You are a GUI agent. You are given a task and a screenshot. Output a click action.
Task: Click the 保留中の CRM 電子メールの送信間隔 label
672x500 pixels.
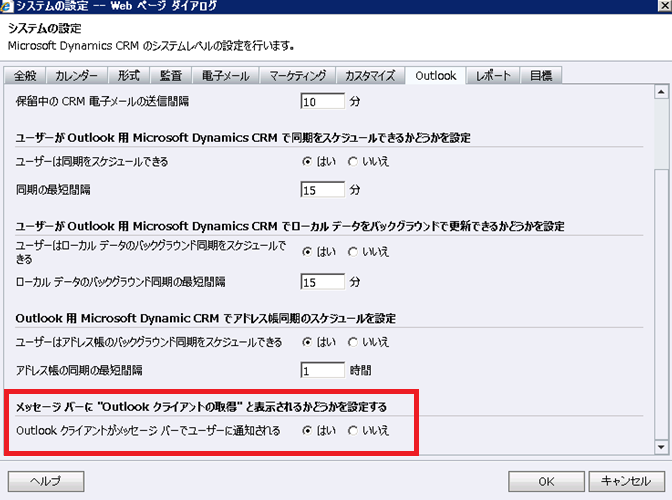coord(102,102)
